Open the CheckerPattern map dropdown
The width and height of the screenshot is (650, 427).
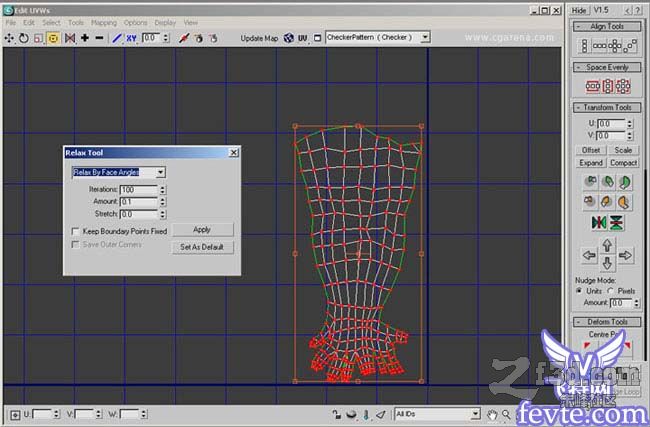pyautogui.click(x=425, y=37)
